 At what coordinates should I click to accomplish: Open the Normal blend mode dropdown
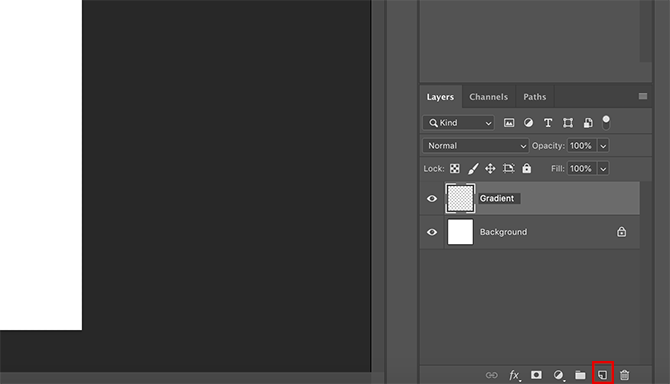476,146
